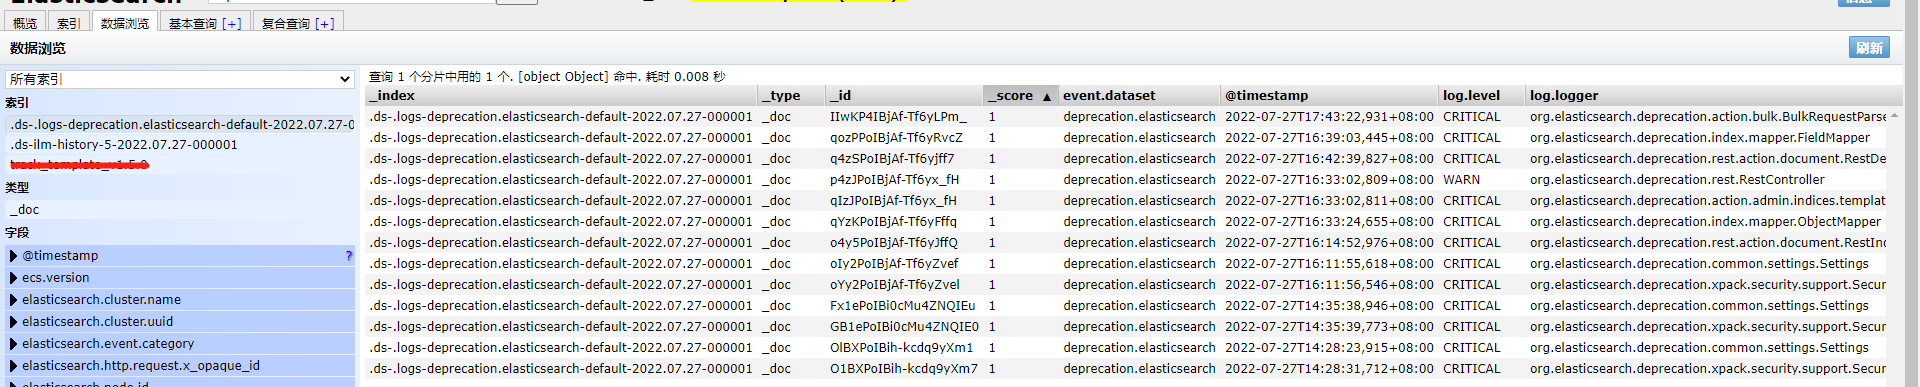Image resolution: width=1920 pixels, height=387 pixels.
Task: Click timestamp 2022-07-27T14:28:31,712+08:00
Action: coord(1329,369)
